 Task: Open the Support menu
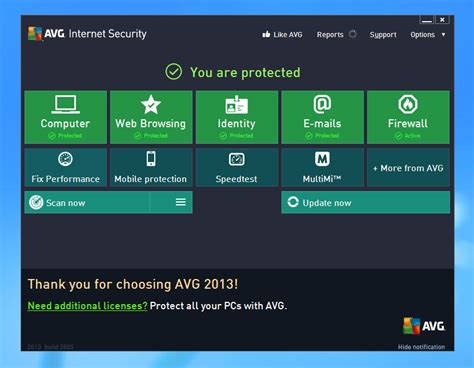[x=383, y=35]
